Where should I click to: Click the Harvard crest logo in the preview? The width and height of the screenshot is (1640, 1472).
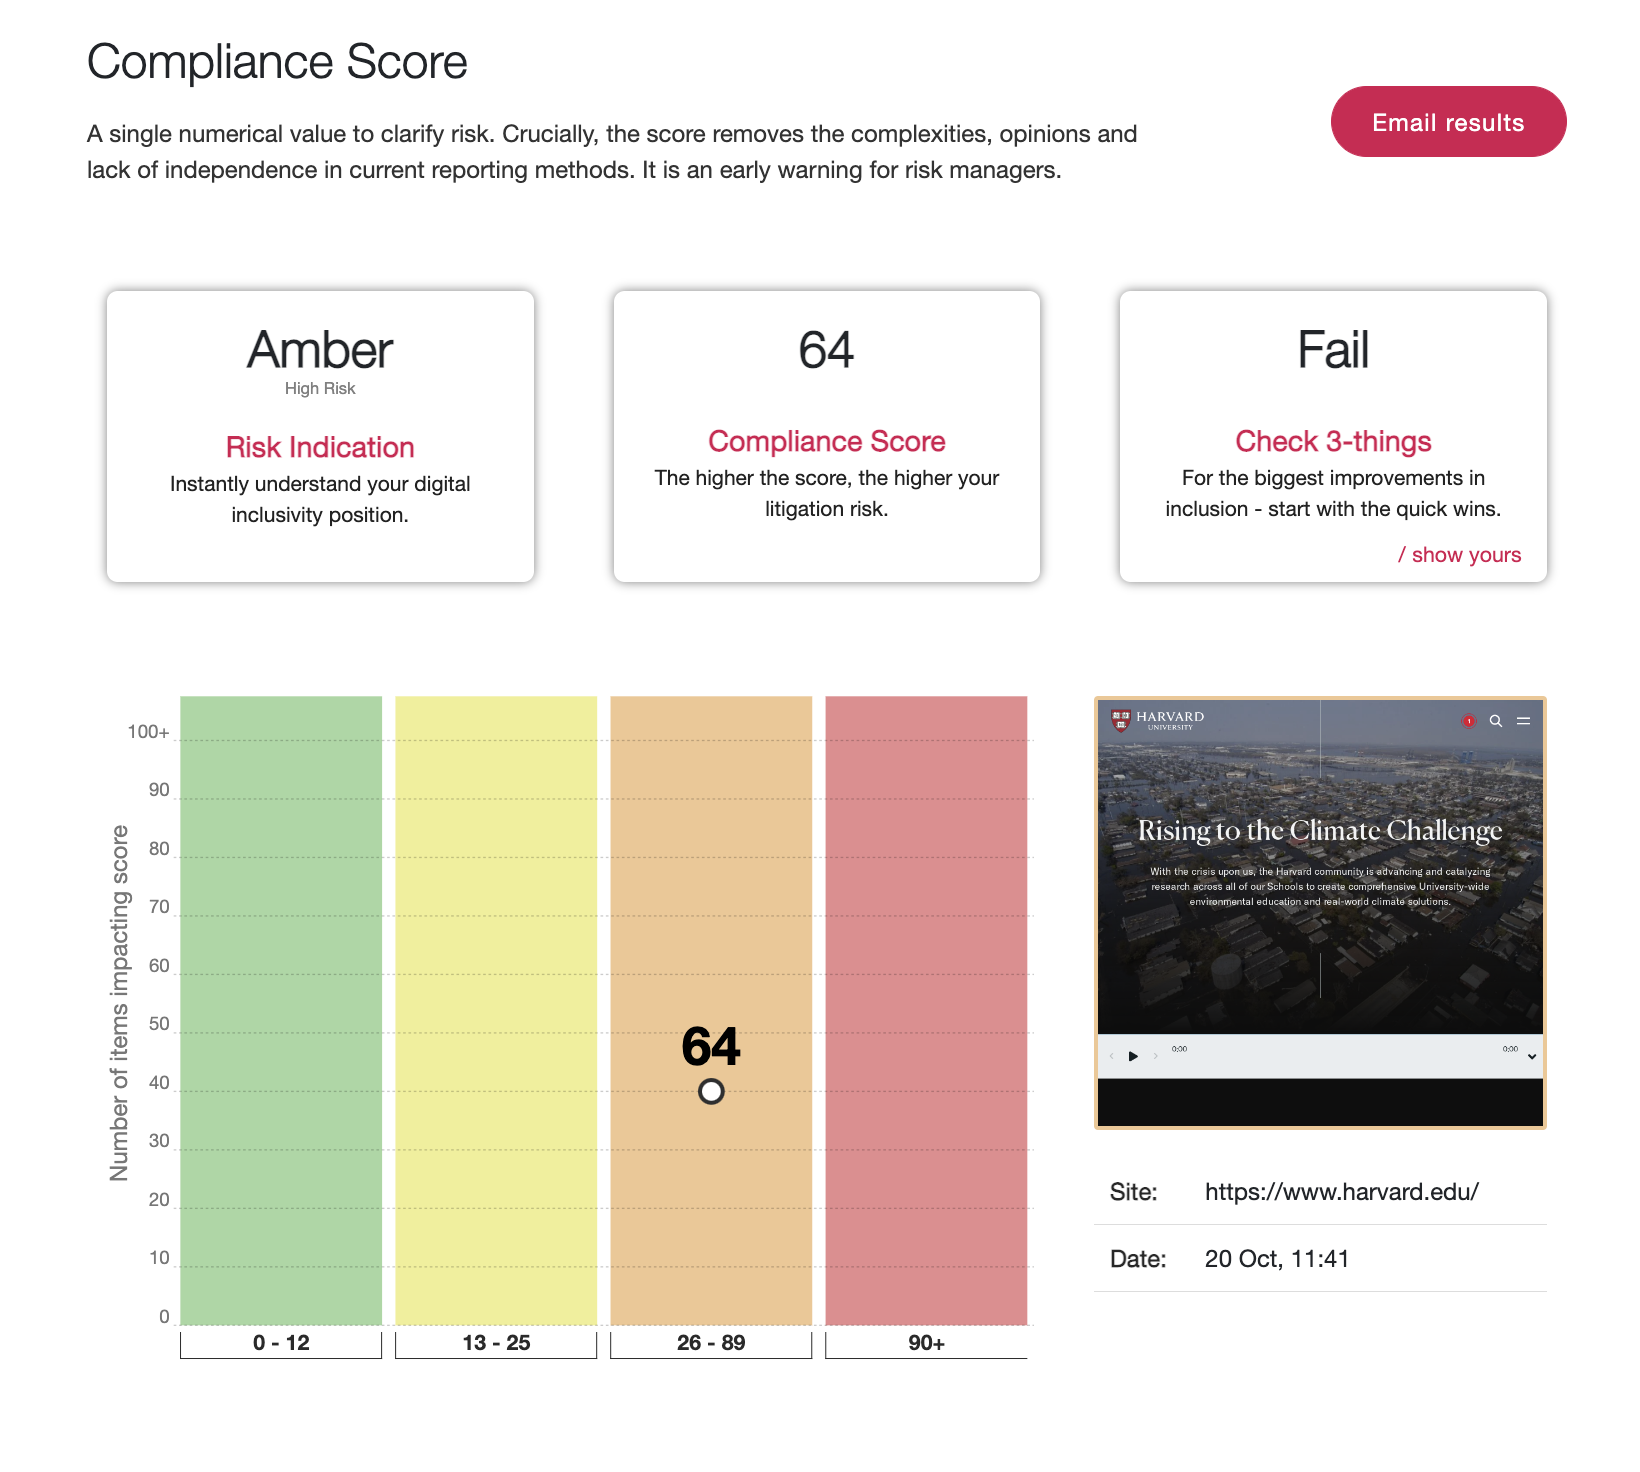coord(1120,720)
